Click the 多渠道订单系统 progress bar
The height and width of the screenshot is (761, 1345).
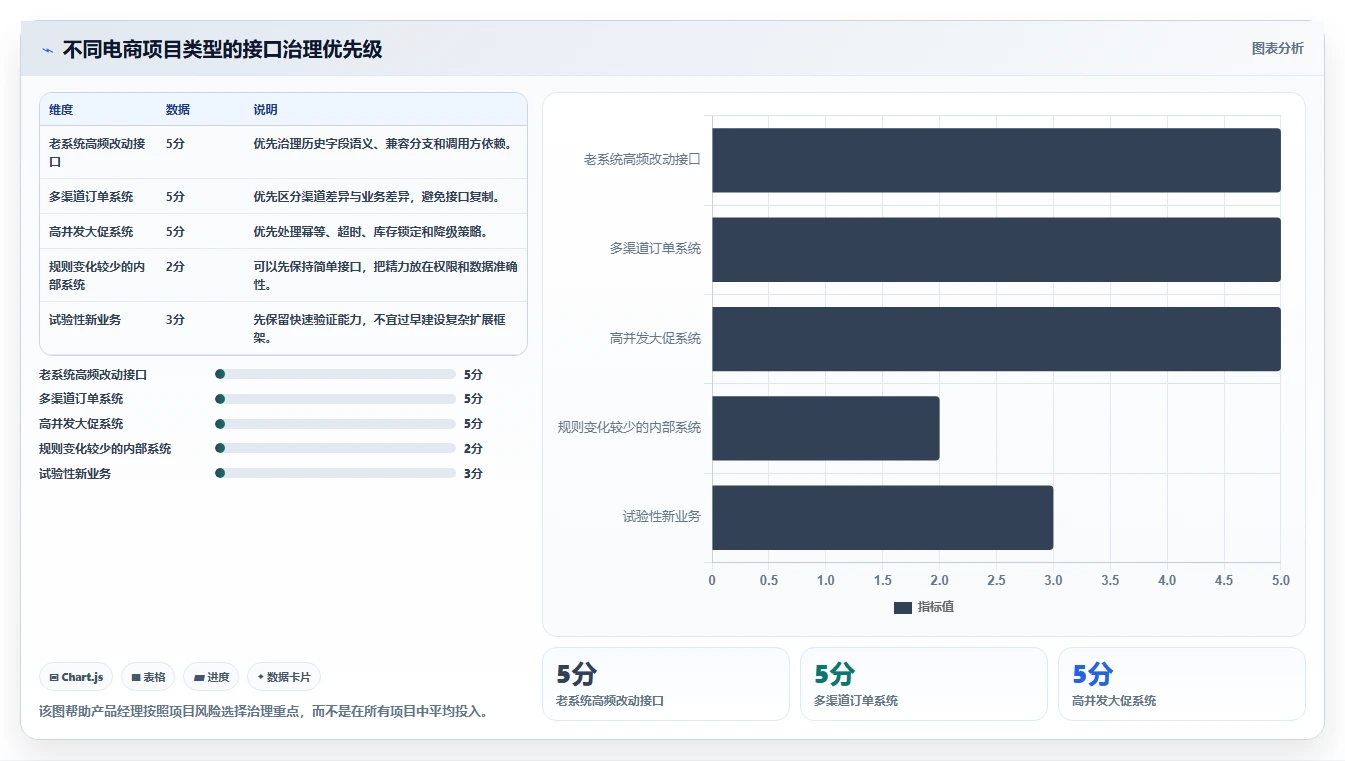(x=335, y=399)
